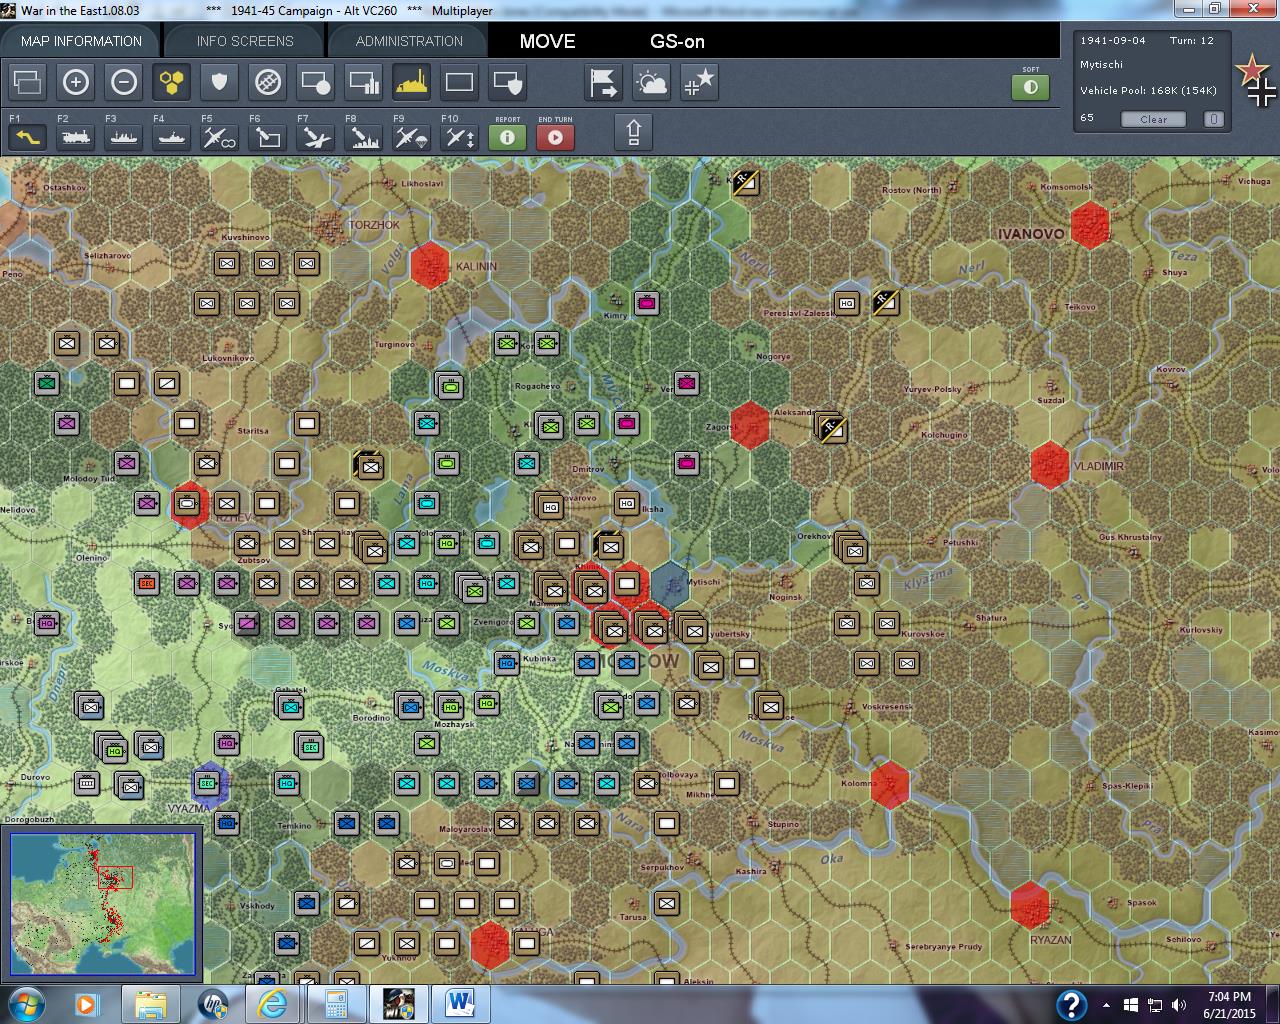
Task: Open the green REPORT info button
Action: (x=507, y=136)
